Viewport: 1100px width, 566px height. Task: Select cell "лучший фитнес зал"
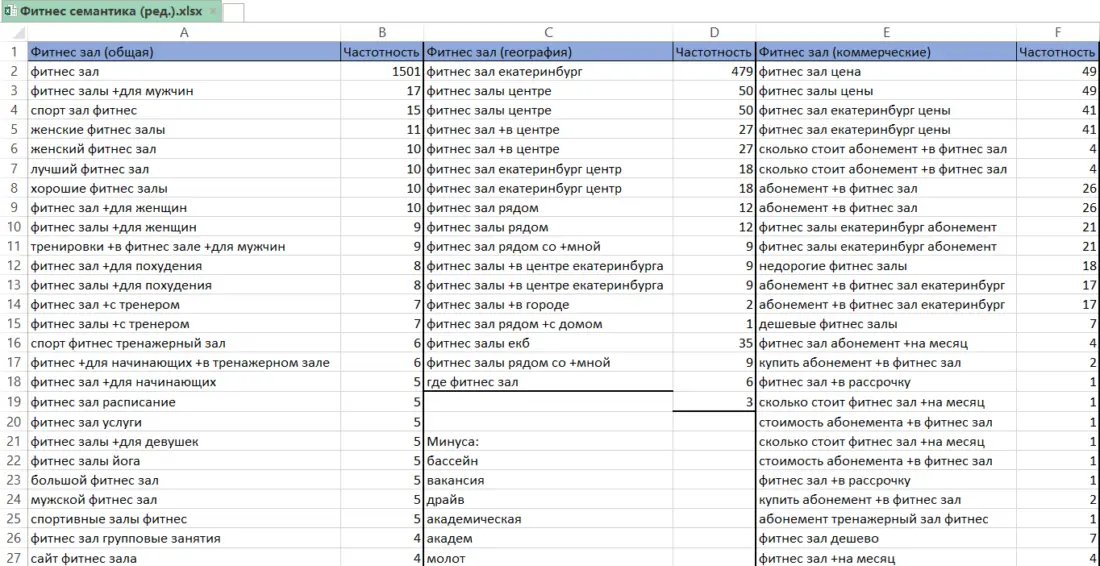pos(184,169)
